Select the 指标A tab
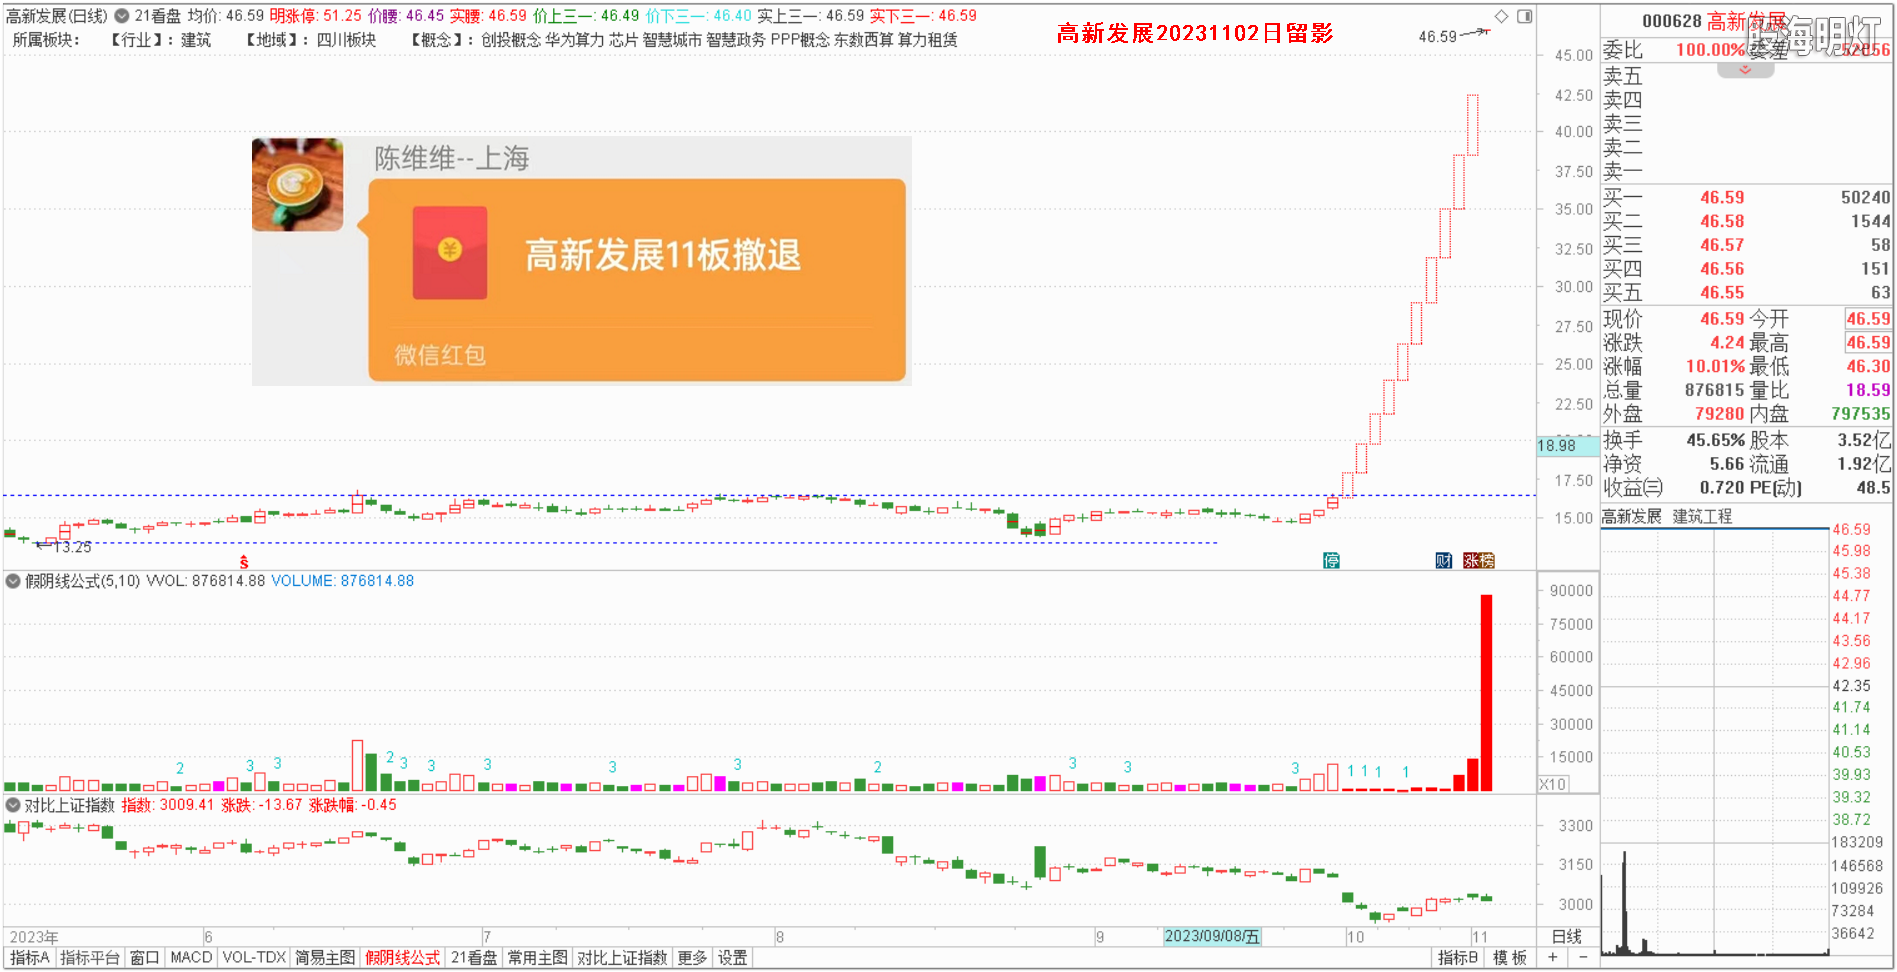Image resolution: width=1897 pixels, height=972 pixels. coord(29,958)
